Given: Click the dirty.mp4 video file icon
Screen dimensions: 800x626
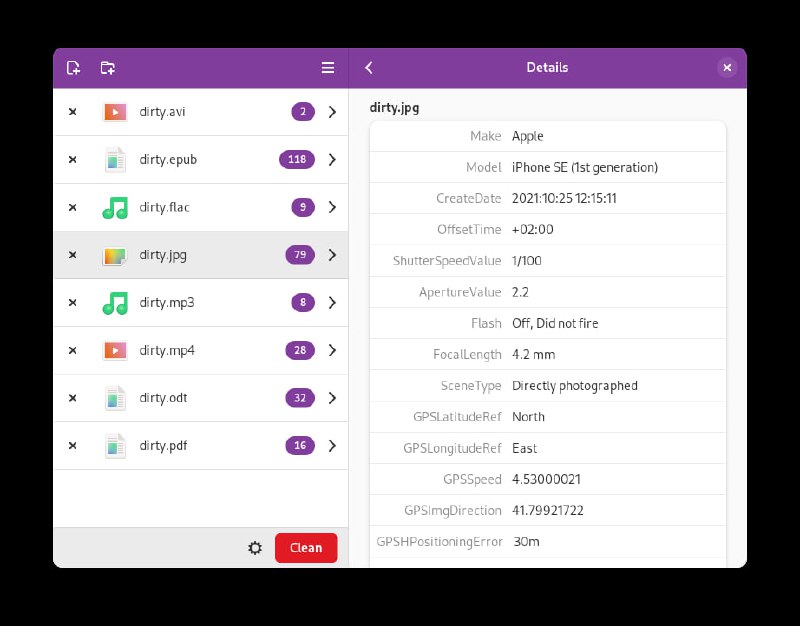Looking at the screenshot, I should pos(114,350).
